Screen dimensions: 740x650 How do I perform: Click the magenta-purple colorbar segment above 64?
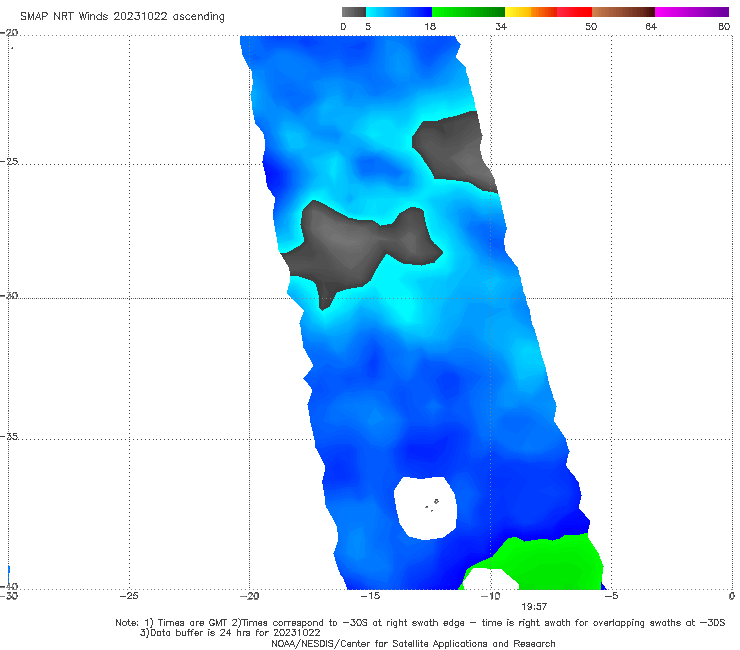click(692, 12)
